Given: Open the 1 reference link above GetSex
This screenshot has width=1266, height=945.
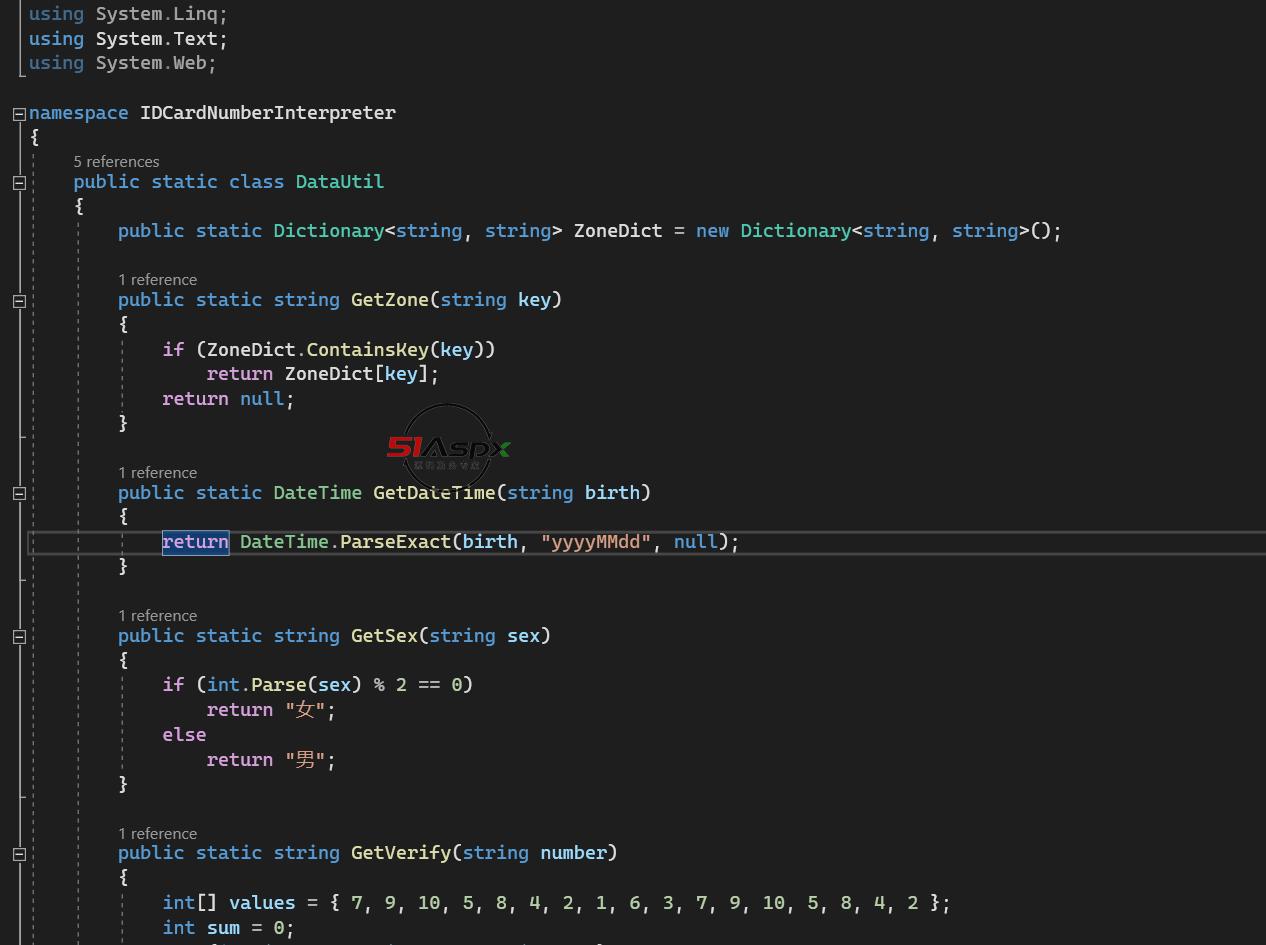Looking at the screenshot, I should [x=157, y=616].
